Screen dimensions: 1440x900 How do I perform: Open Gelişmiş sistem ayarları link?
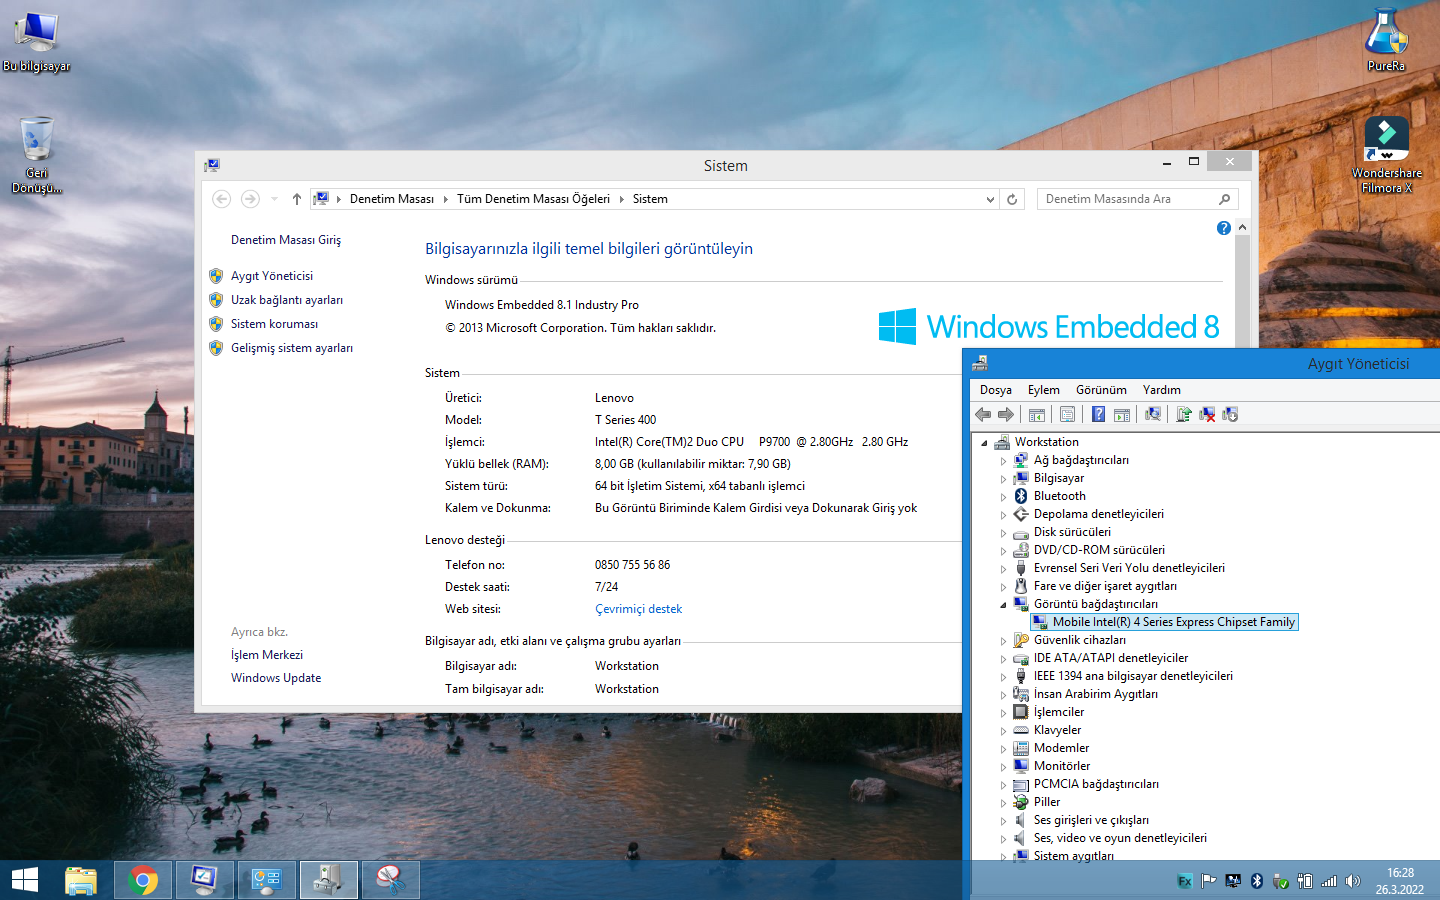292,348
